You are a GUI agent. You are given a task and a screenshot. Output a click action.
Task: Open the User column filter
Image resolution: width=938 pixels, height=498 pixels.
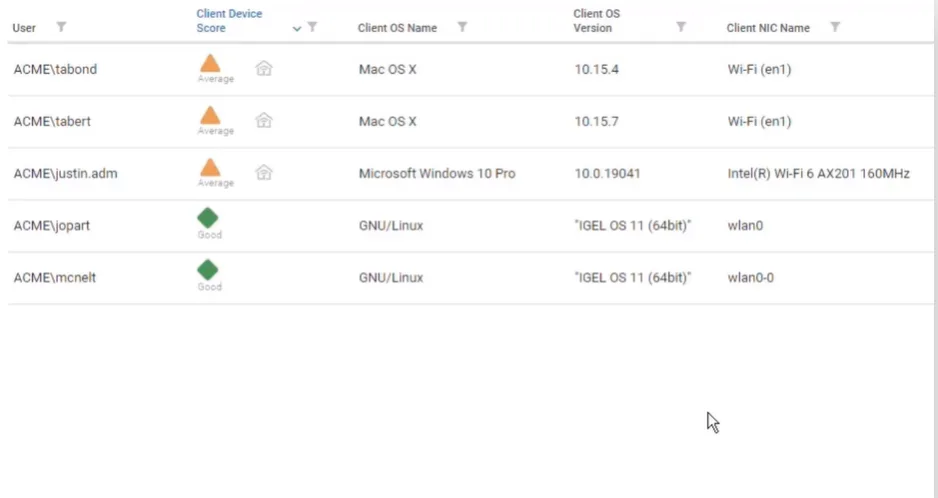click(61, 27)
